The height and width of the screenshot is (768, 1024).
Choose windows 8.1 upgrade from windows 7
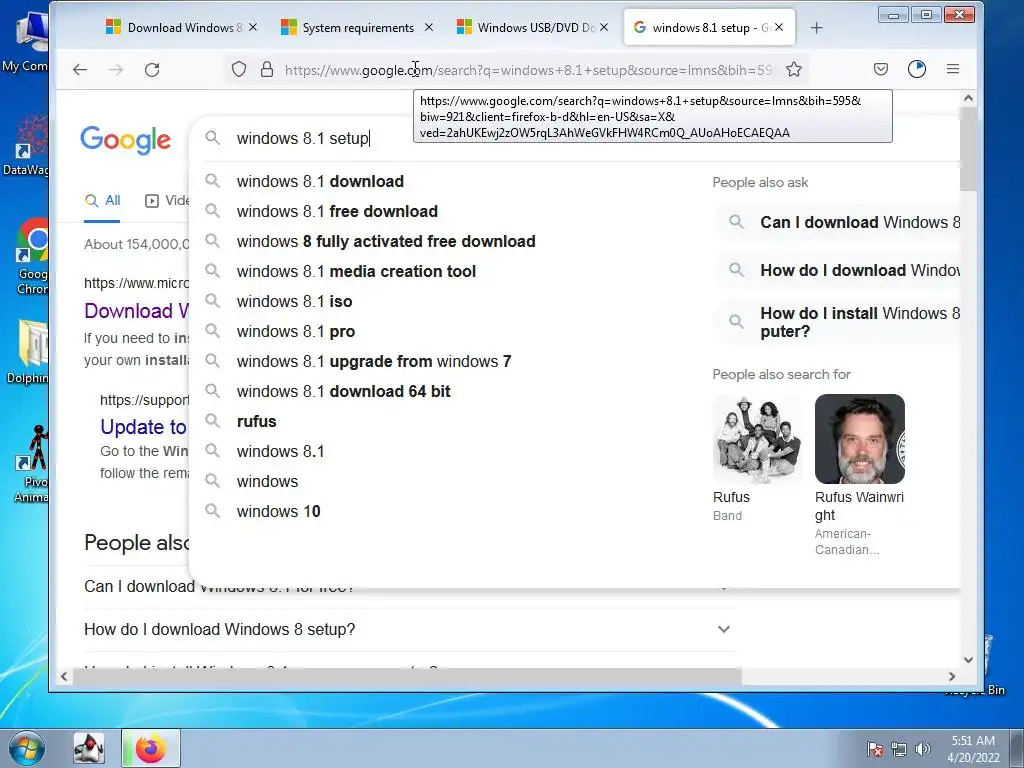coord(374,361)
